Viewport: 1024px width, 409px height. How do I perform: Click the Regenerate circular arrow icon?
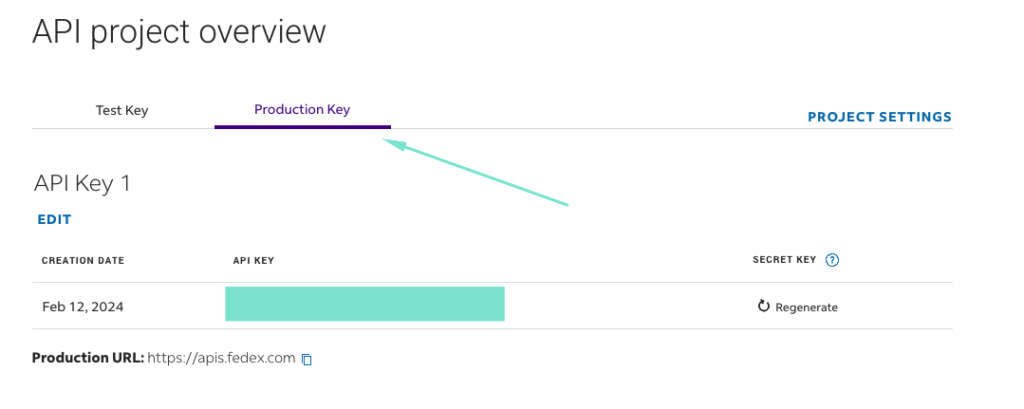click(x=763, y=306)
